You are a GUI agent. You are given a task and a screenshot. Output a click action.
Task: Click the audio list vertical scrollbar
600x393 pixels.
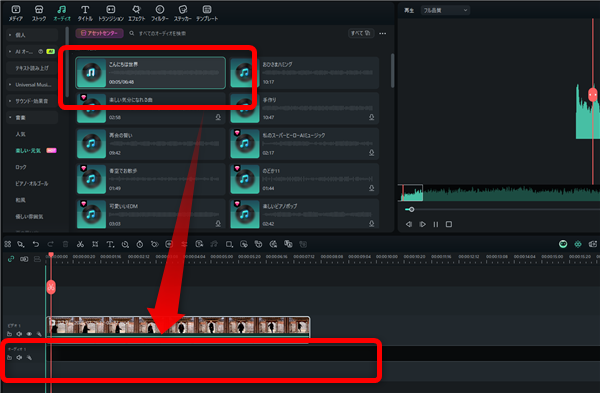coord(392,70)
